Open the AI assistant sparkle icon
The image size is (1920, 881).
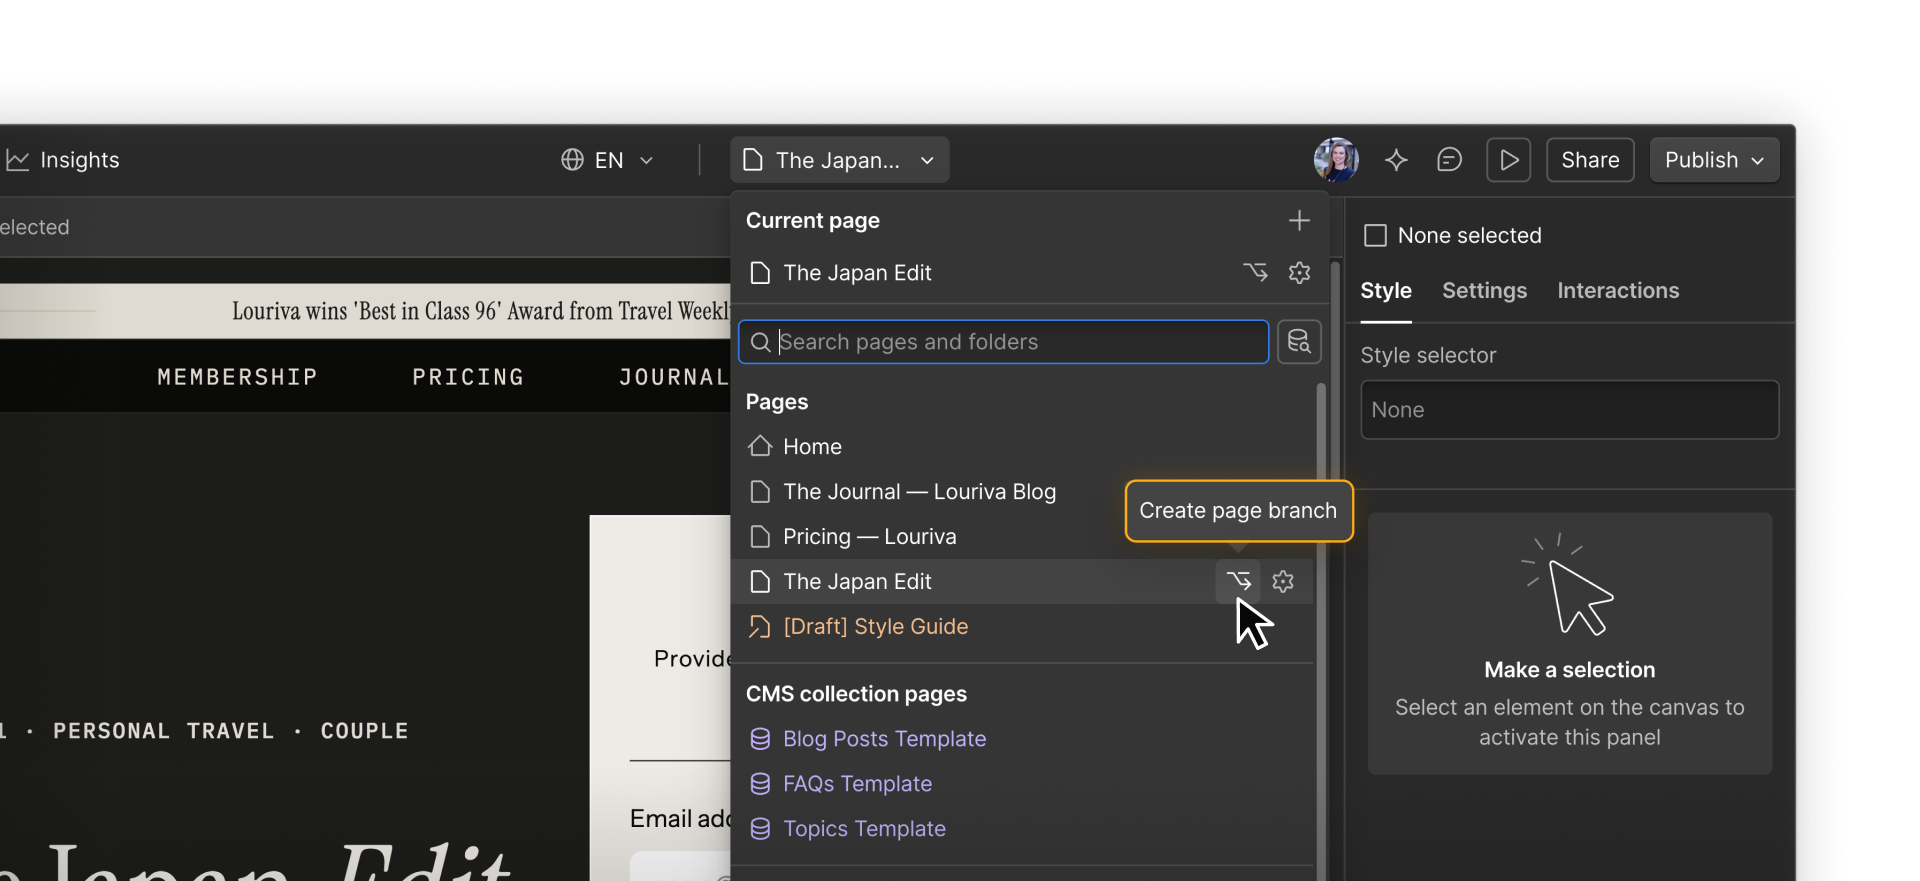click(1396, 160)
